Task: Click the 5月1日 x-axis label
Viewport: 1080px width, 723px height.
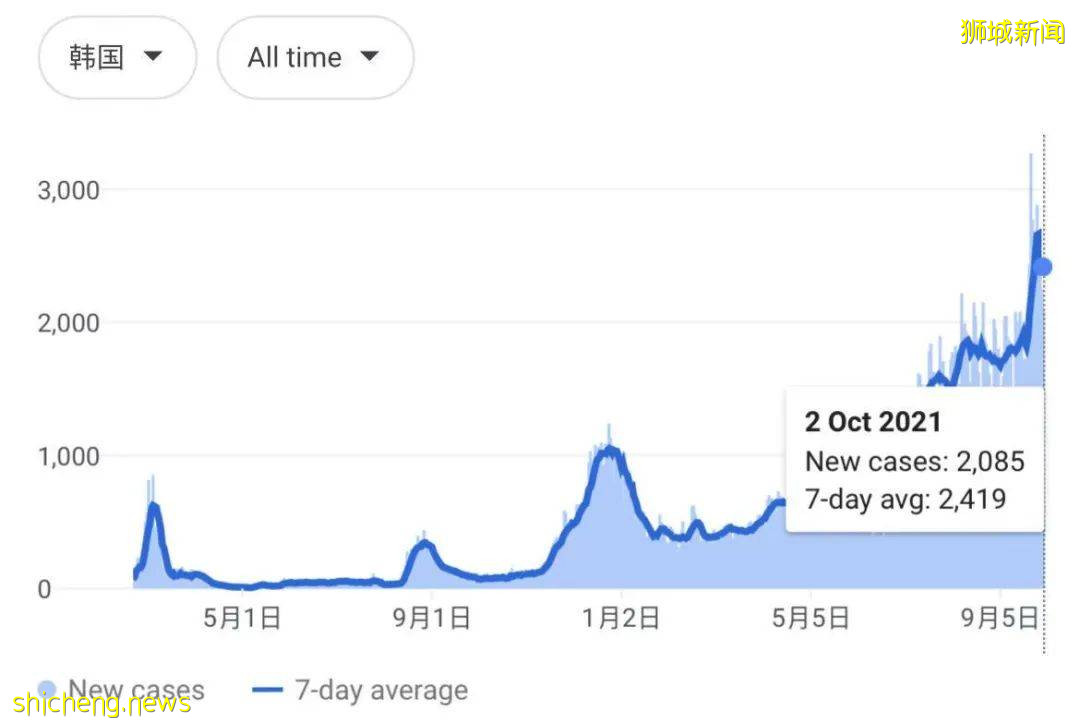Action: click(242, 619)
